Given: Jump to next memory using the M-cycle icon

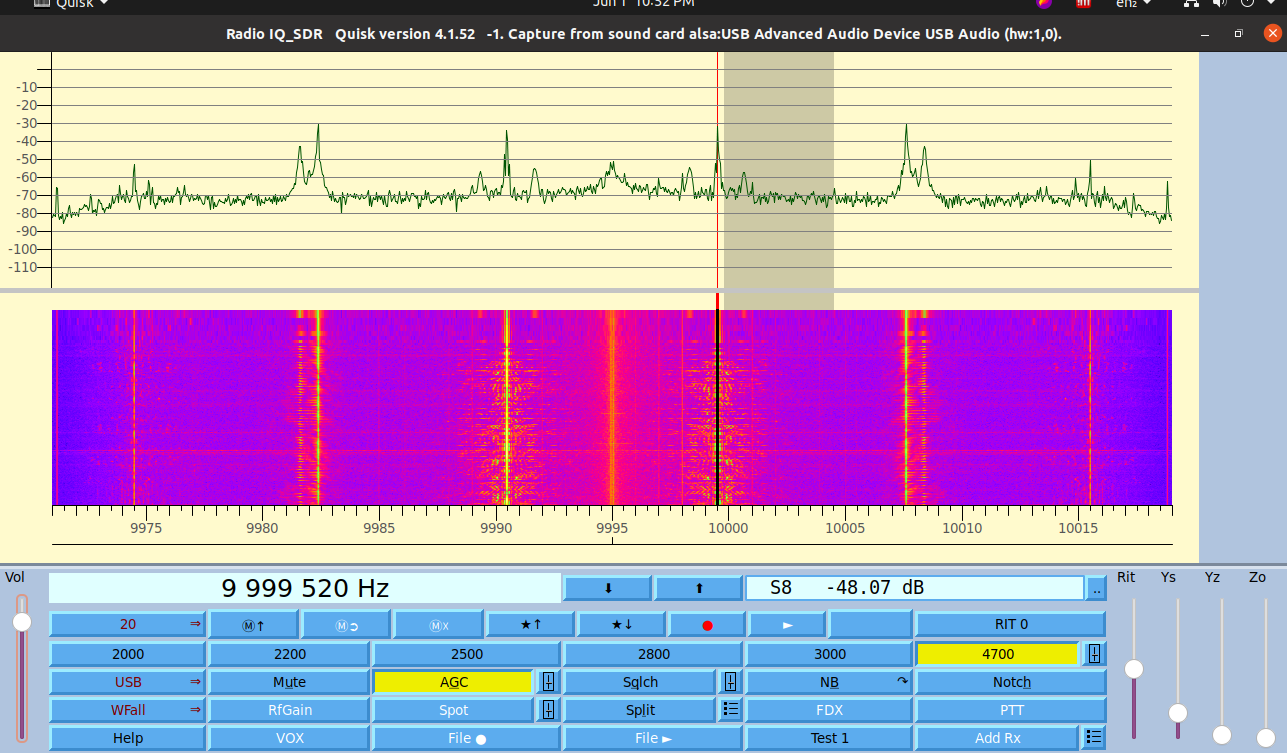Looking at the screenshot, I should tap(346, 623).
